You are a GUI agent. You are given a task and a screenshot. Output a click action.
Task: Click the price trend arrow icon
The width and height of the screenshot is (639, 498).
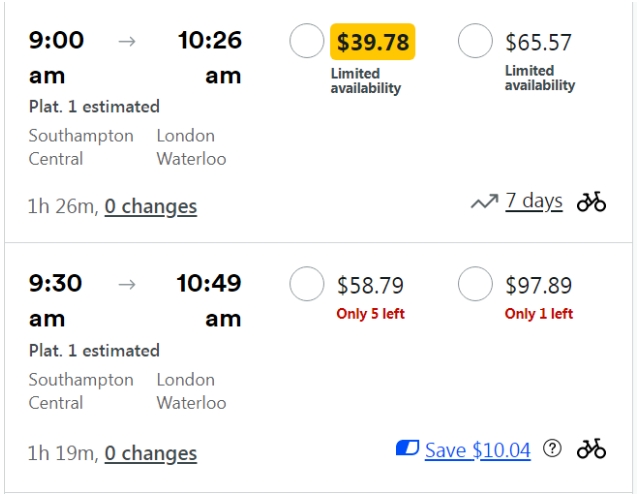[x=484, y=202]
